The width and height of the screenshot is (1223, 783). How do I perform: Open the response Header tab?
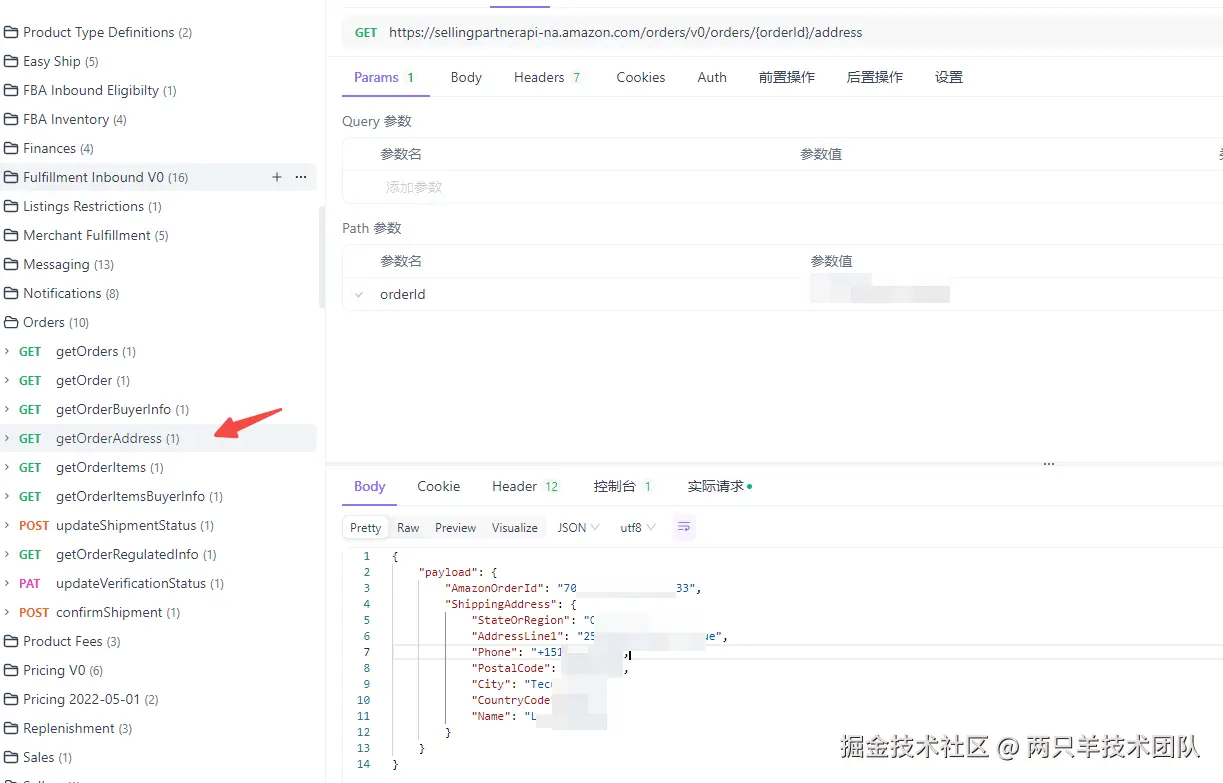tap(525, 486)
